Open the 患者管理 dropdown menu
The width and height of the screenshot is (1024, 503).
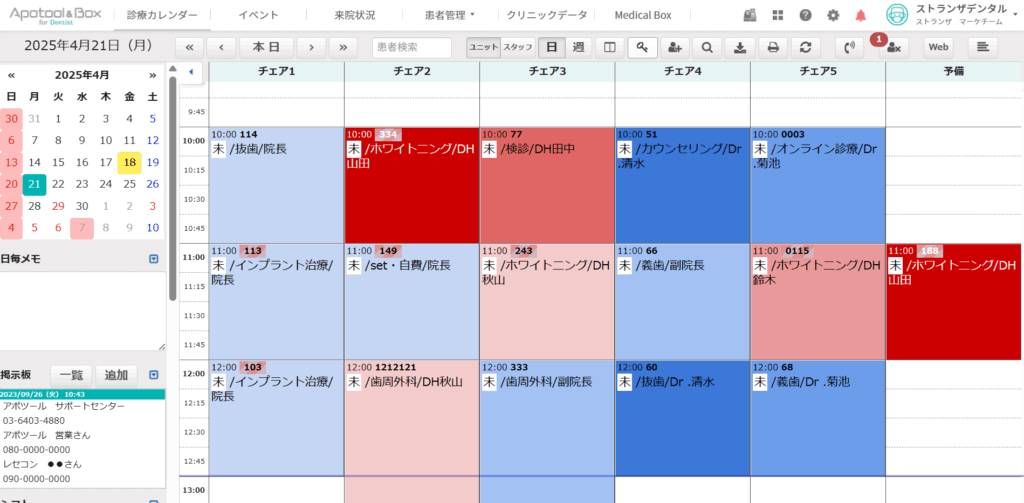pos(451,15)
